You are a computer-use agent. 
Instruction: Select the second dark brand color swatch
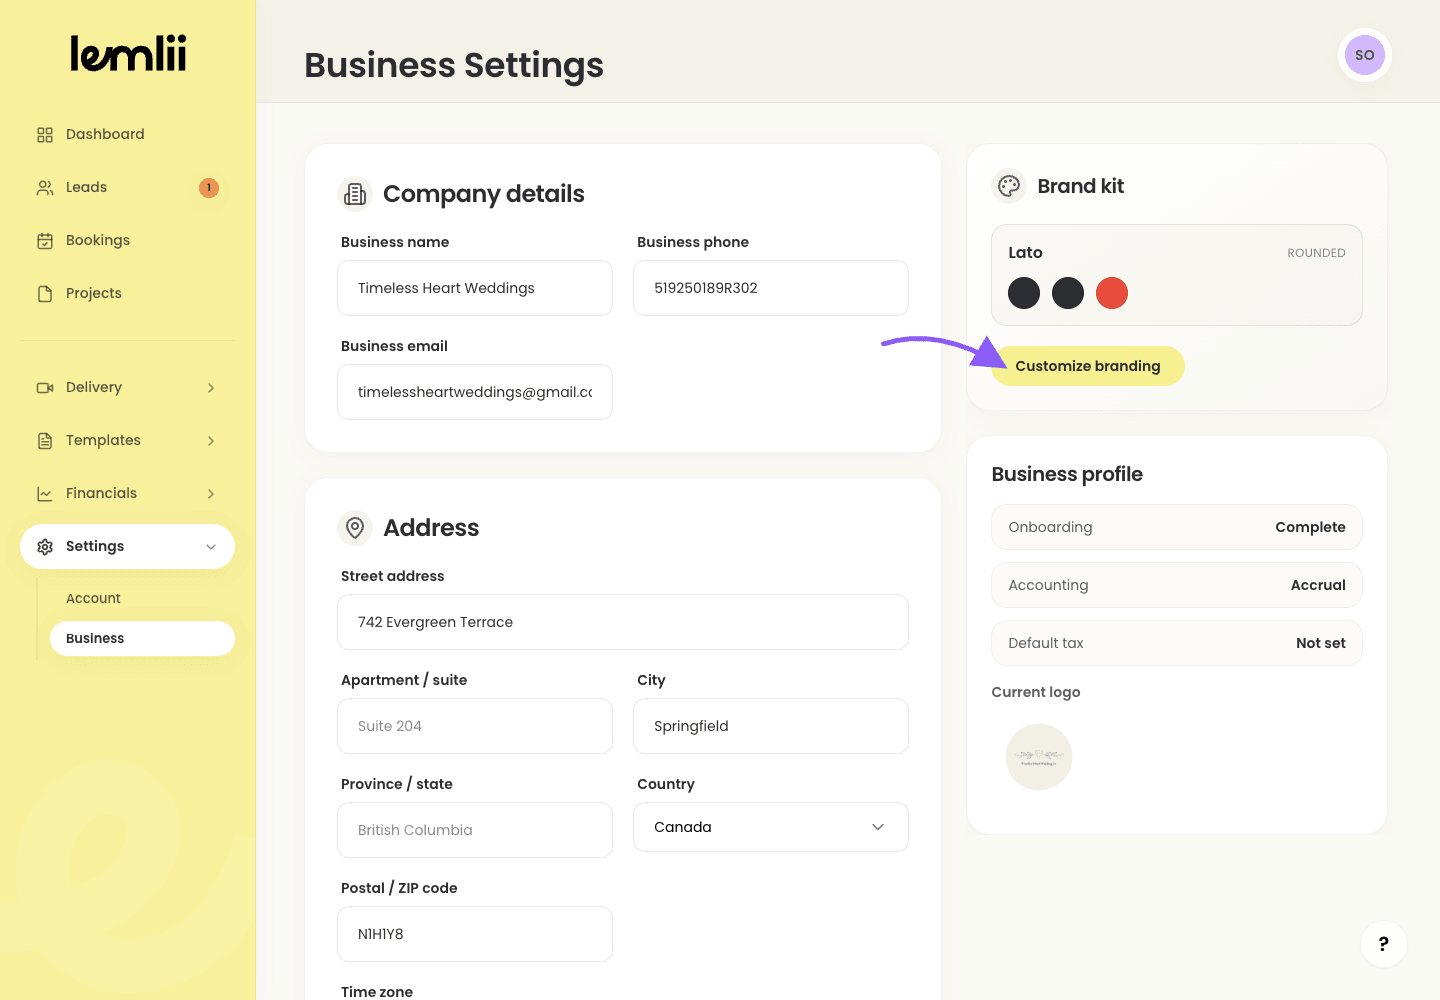coord(1068,293)
